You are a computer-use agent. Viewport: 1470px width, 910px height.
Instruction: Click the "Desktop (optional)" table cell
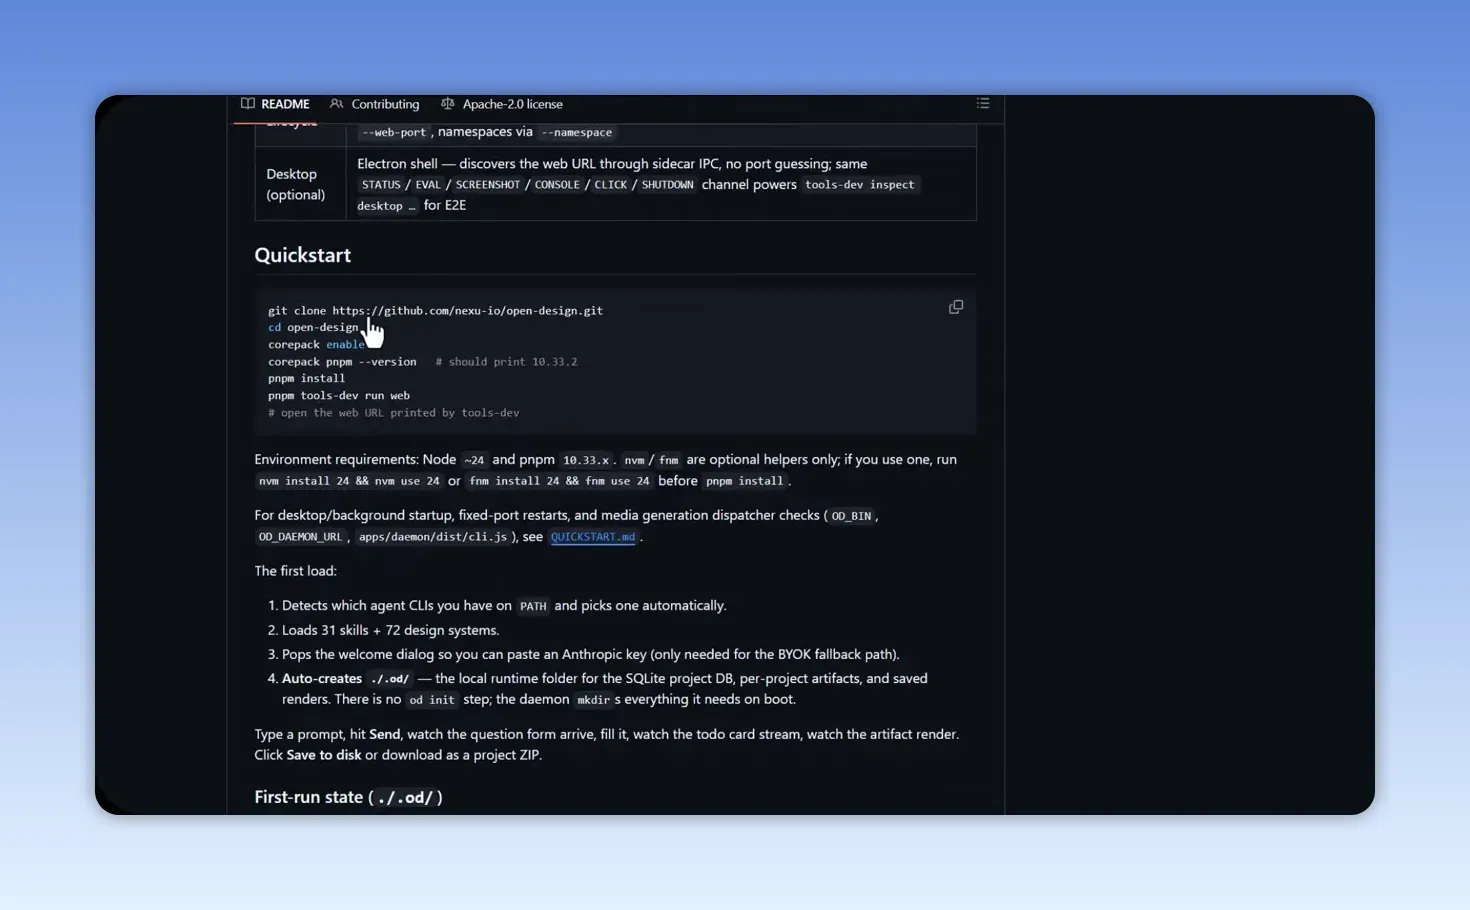click(300, 184)
